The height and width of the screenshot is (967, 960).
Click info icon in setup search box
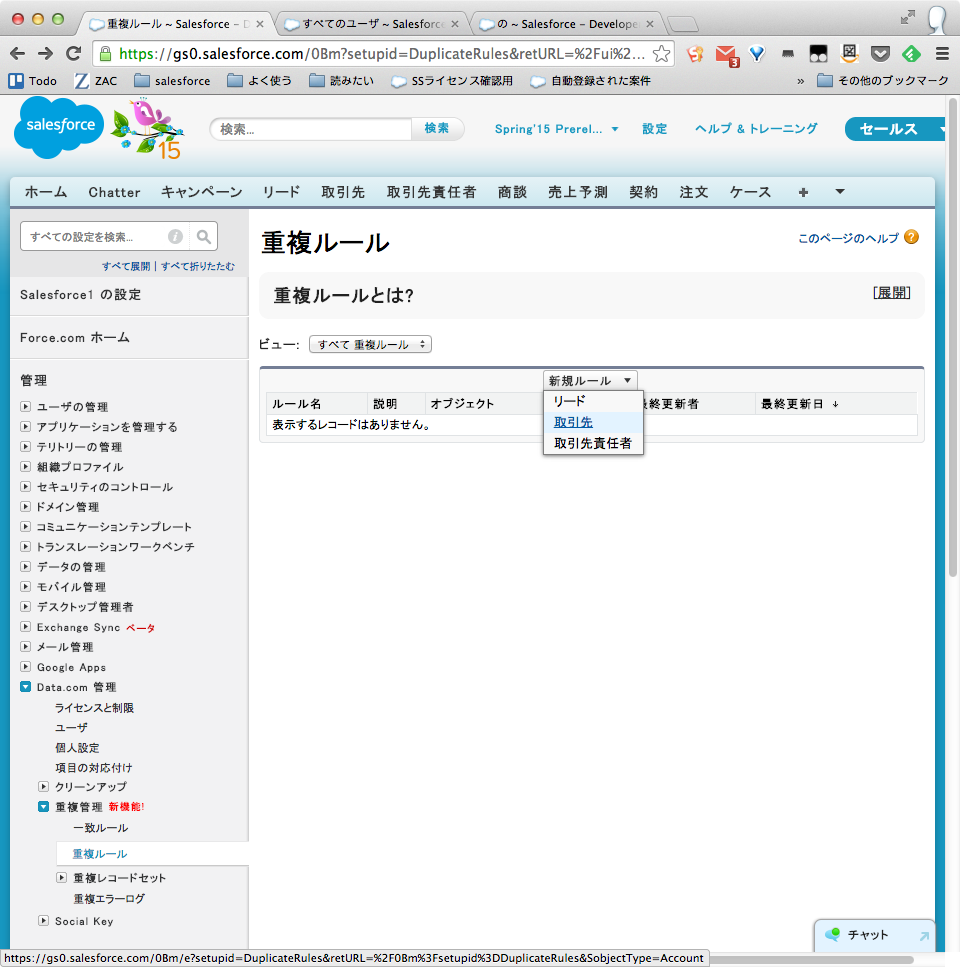[175, 236]
